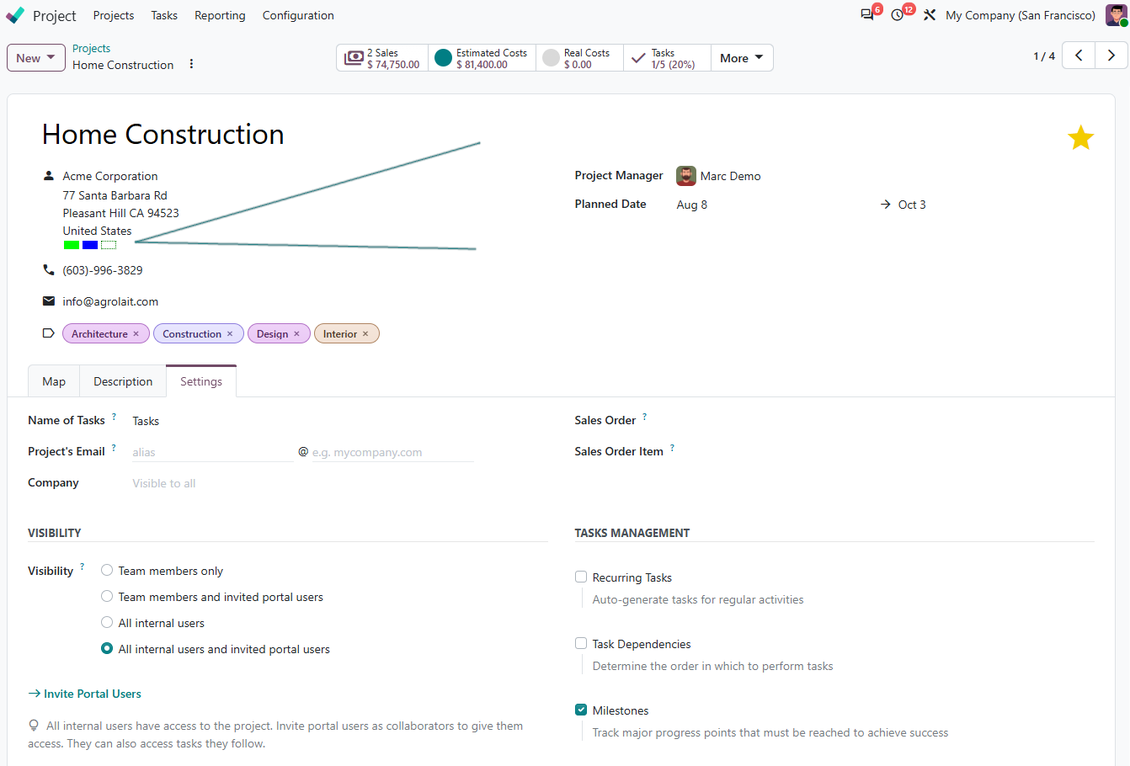Click the Architecture tag label
The height and width of the screenshot is (766, 1130).
click(99, 334)
